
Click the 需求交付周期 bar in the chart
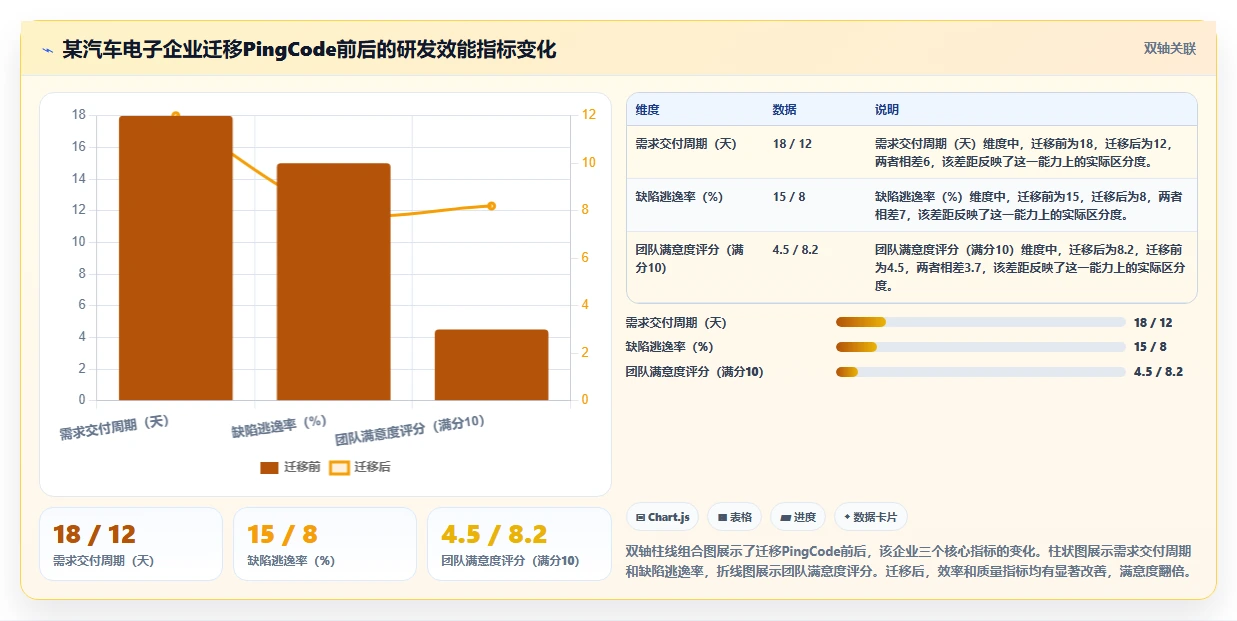point(176,258)
